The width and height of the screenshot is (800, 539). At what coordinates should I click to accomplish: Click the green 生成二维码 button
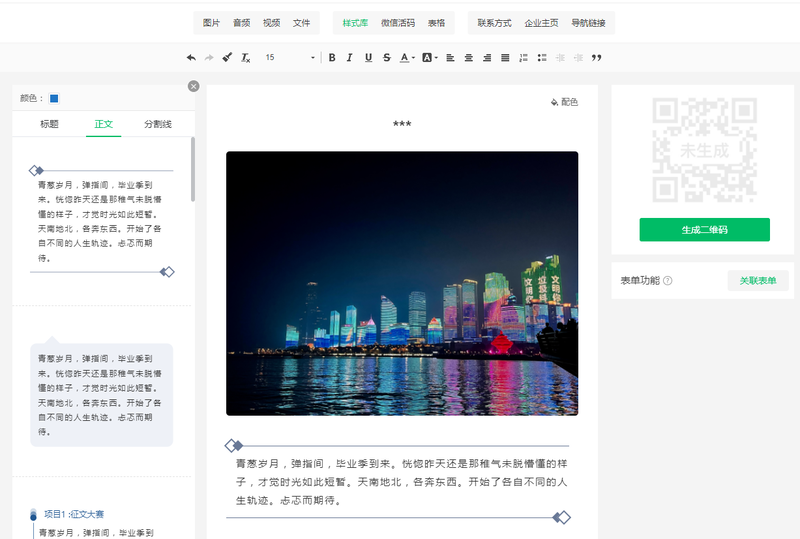pos(704,230)
